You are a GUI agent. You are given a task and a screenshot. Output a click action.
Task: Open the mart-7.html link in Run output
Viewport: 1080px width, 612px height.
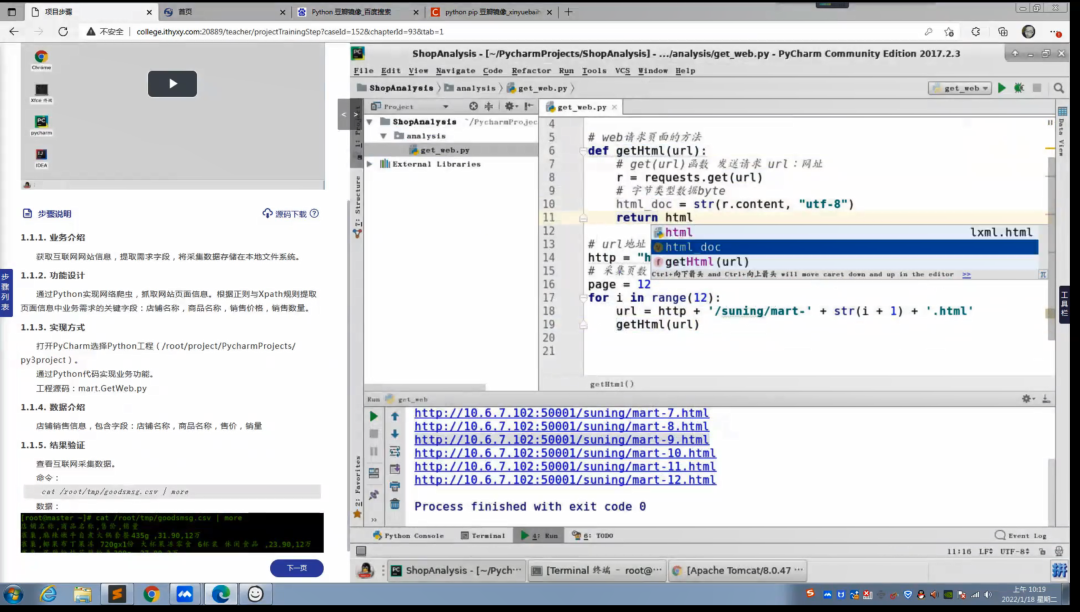point(561,413)
